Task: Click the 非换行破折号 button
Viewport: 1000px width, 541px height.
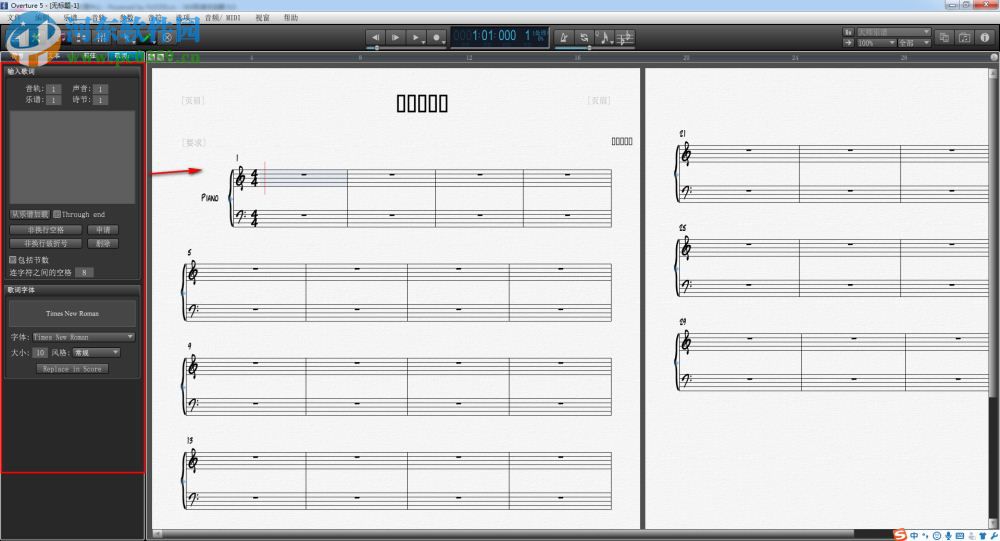Action: pos(45,244)
